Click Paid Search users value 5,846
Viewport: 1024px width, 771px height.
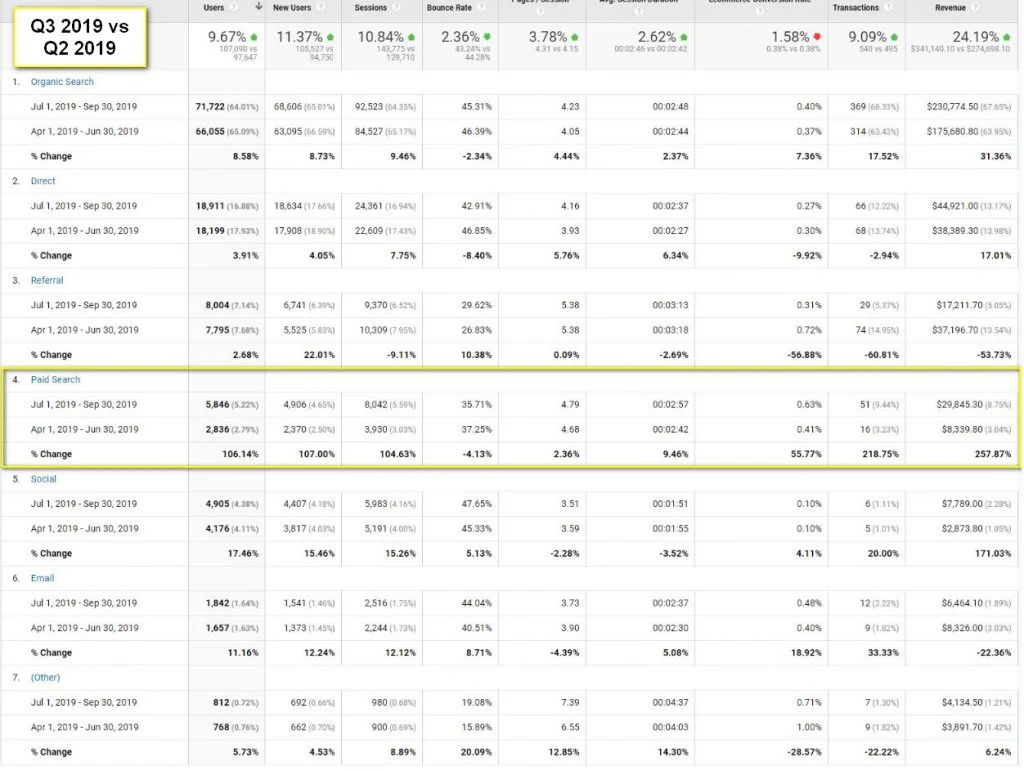coord(217,404)
